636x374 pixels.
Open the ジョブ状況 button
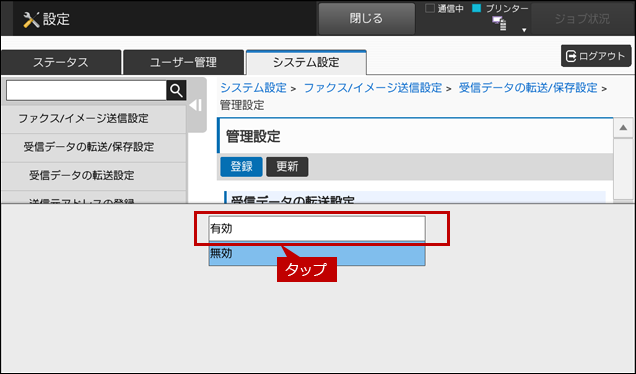coord(582,19)
